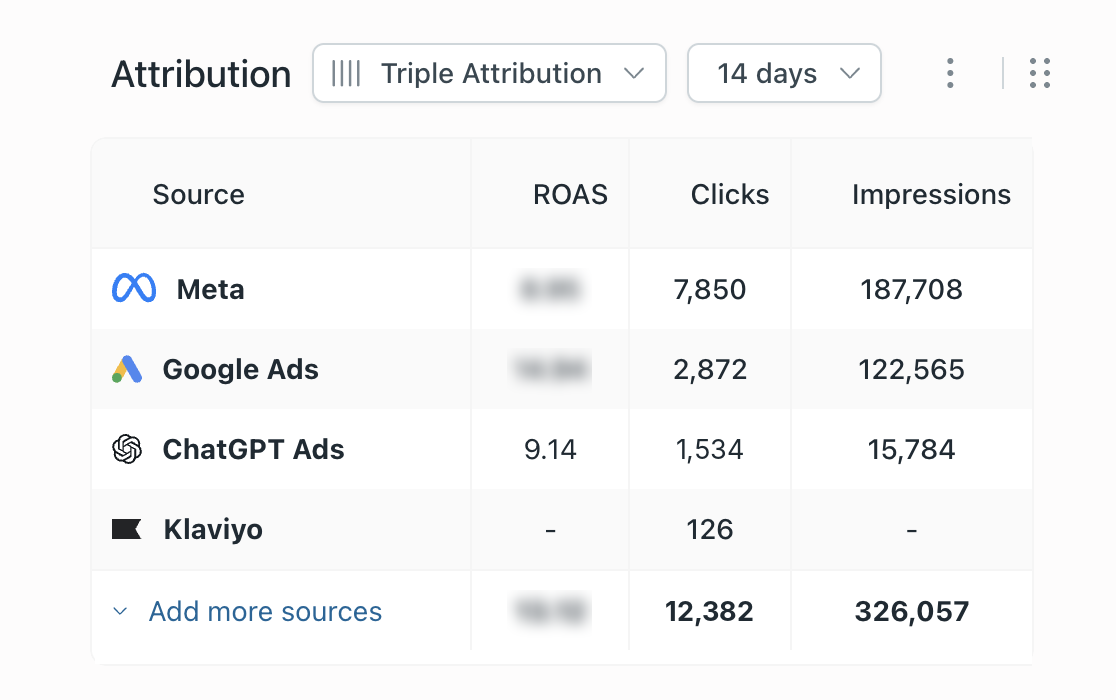Select the Klaviyo source name
The width and height of the screenshot is (1116, 700).
click(x=214, y=529)
